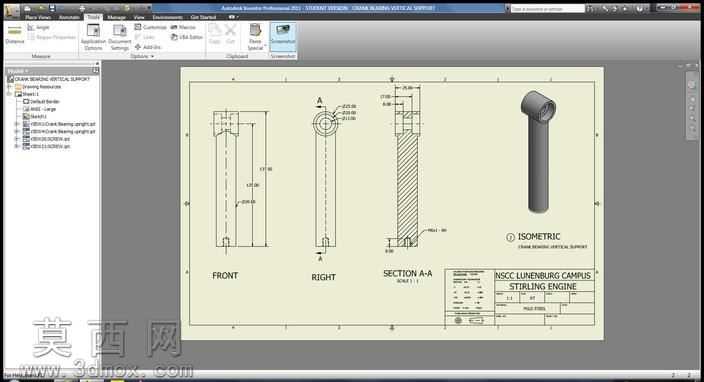Click the keyword search input field
This screenshot has width=704, height=382.
click(x=548, y=9)
